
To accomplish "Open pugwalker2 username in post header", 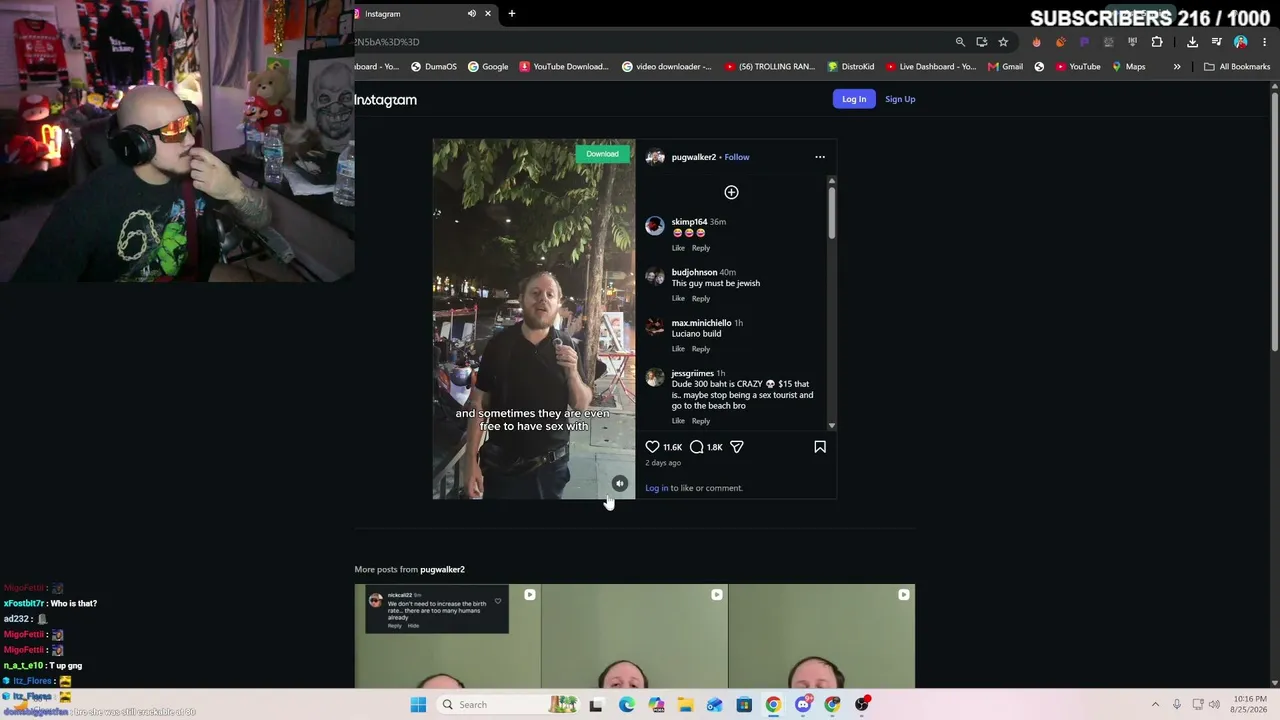I will [694, 157].
